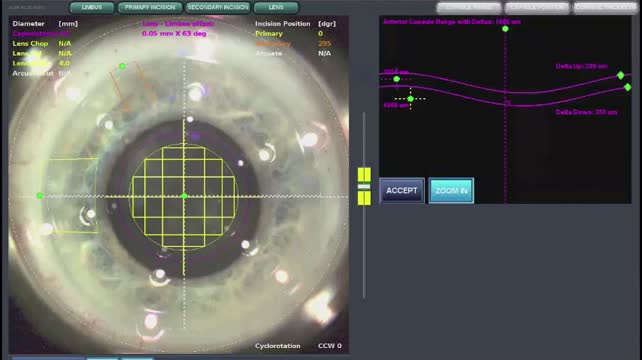Select the green handle on the upper capsule curve

(396, 79)
